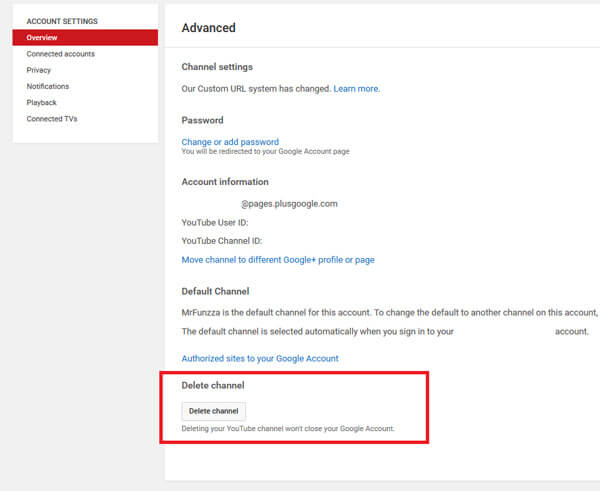This screenshot has width=600, height=491.
Task: Click 'default channel is selected automatically' sentence
Action: 318,331
